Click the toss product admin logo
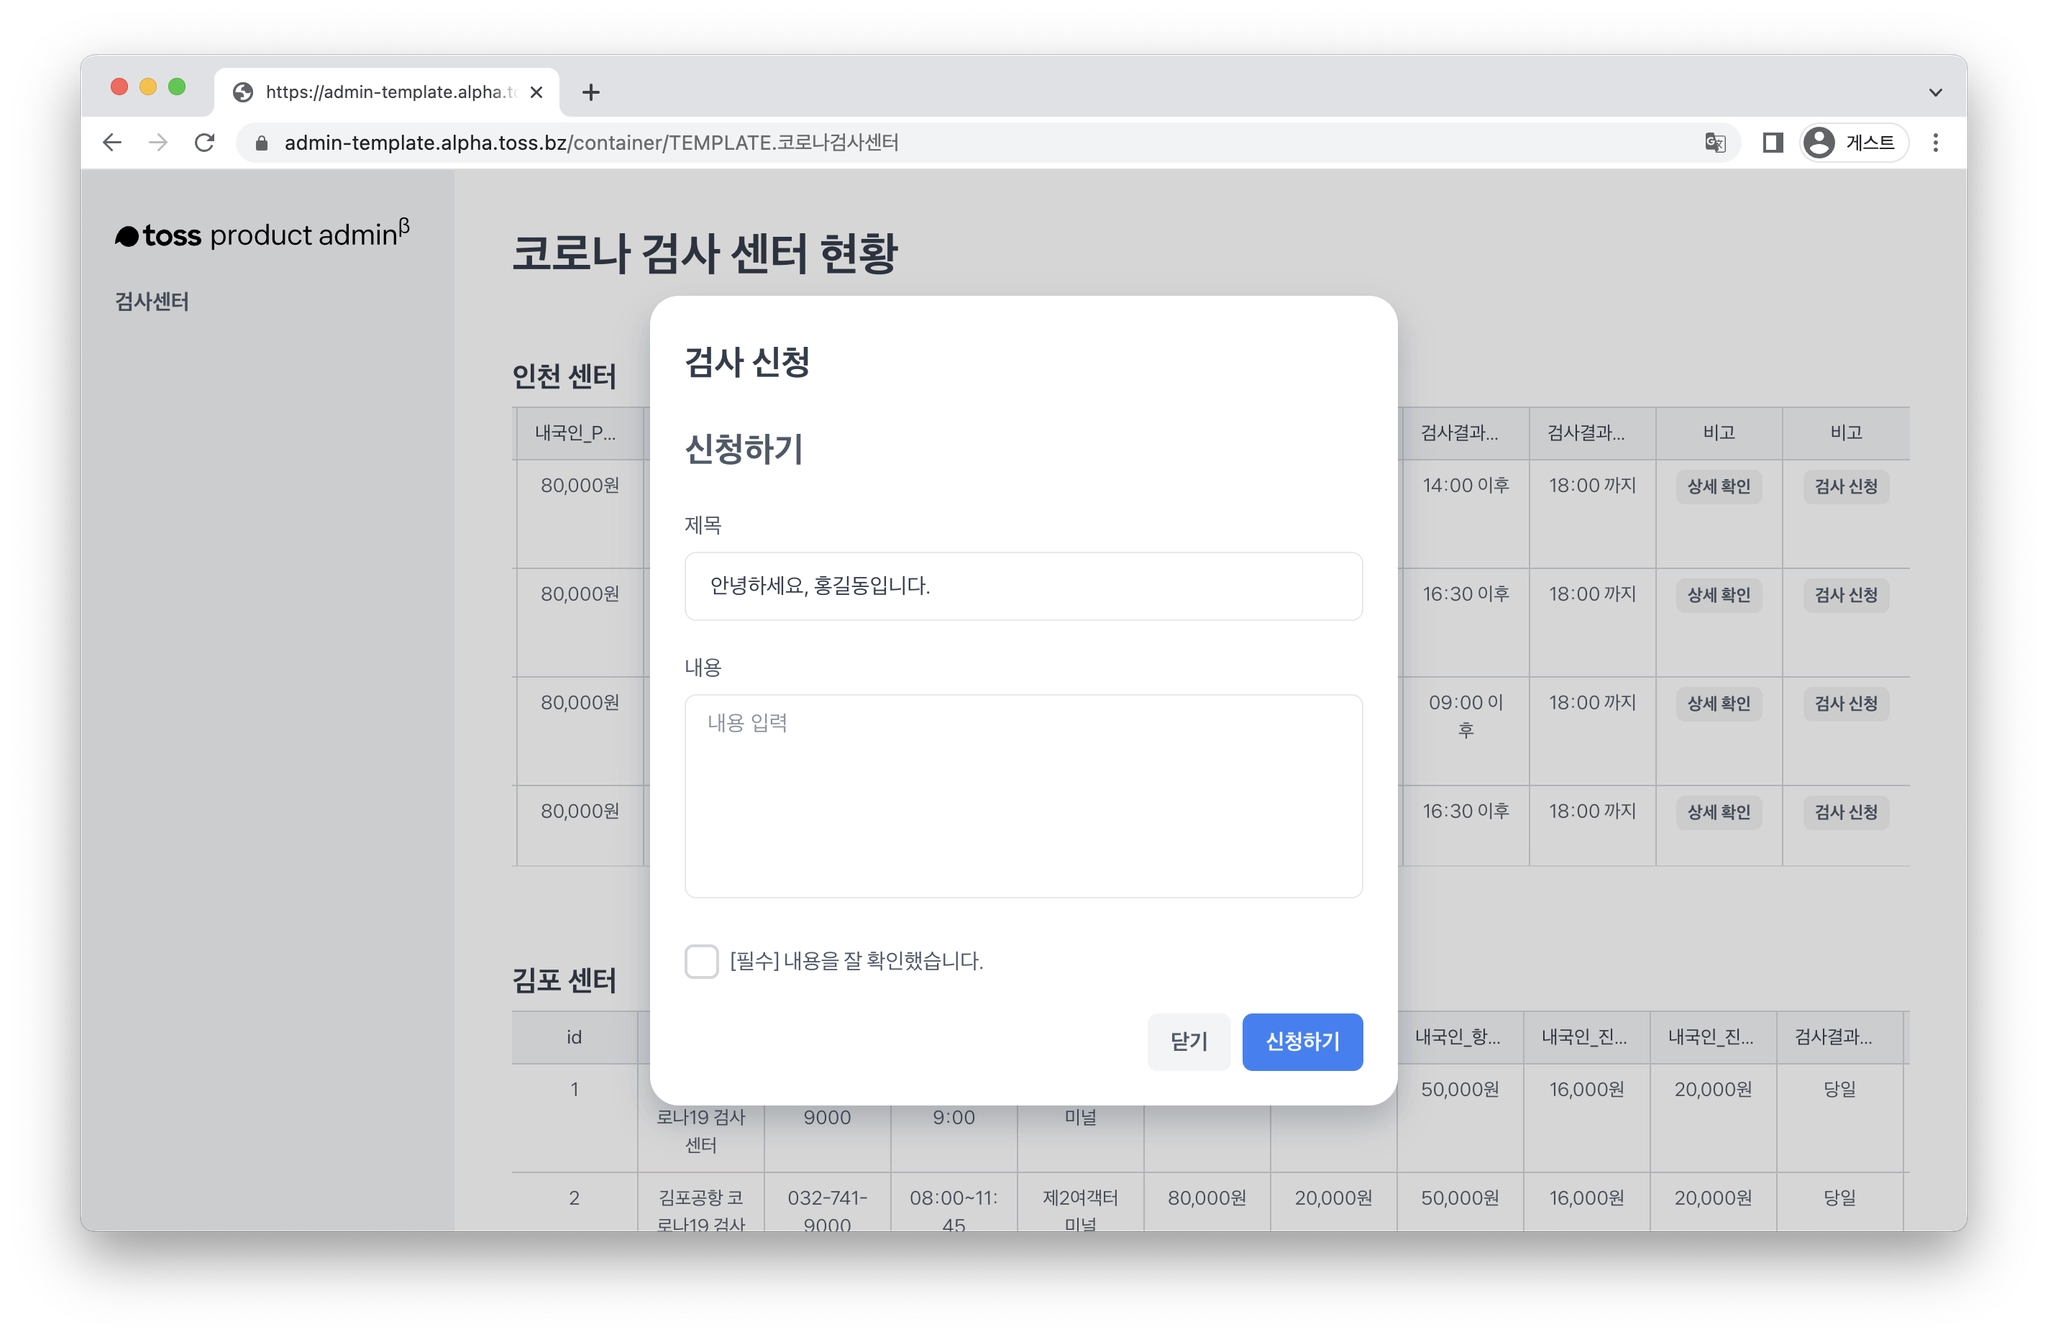The height and width of the screenshot is (1338, 2048). pos(262,235)
